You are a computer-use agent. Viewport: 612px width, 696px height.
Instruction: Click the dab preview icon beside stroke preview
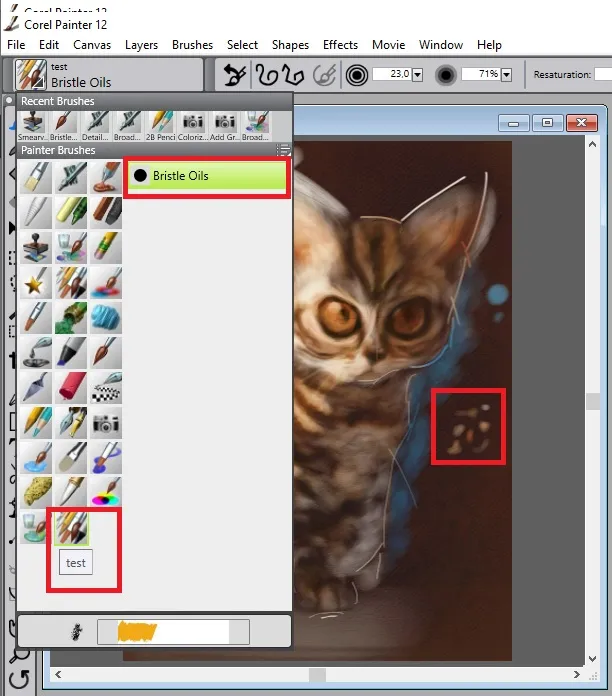[x=77, y=631]
